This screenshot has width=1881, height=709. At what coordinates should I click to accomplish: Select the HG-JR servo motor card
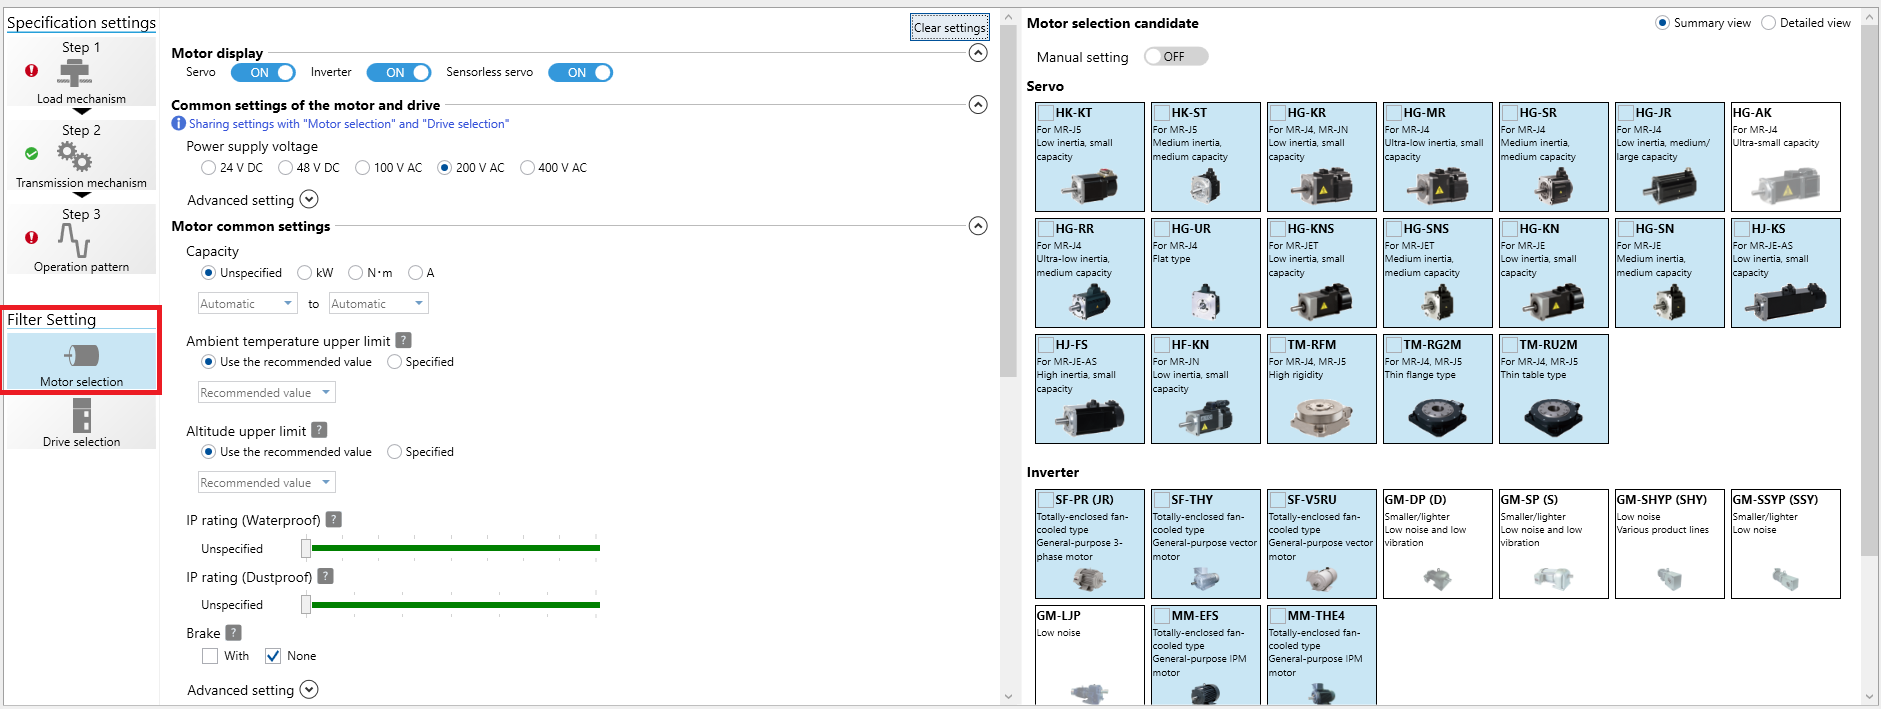[1670, 156]
